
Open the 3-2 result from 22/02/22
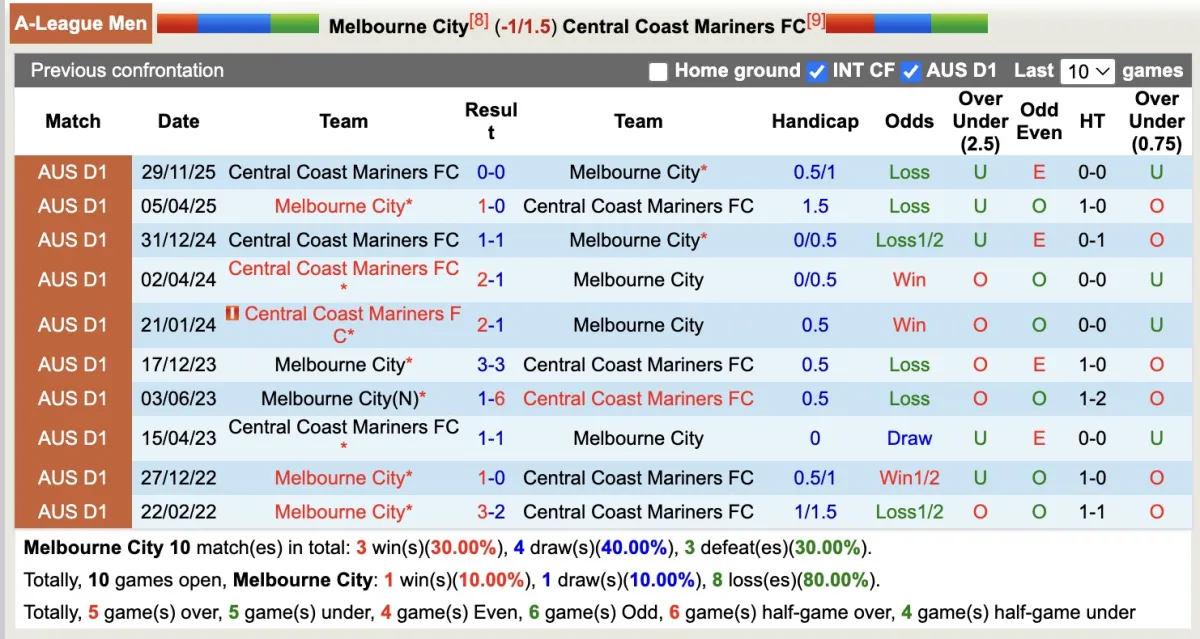491,511
